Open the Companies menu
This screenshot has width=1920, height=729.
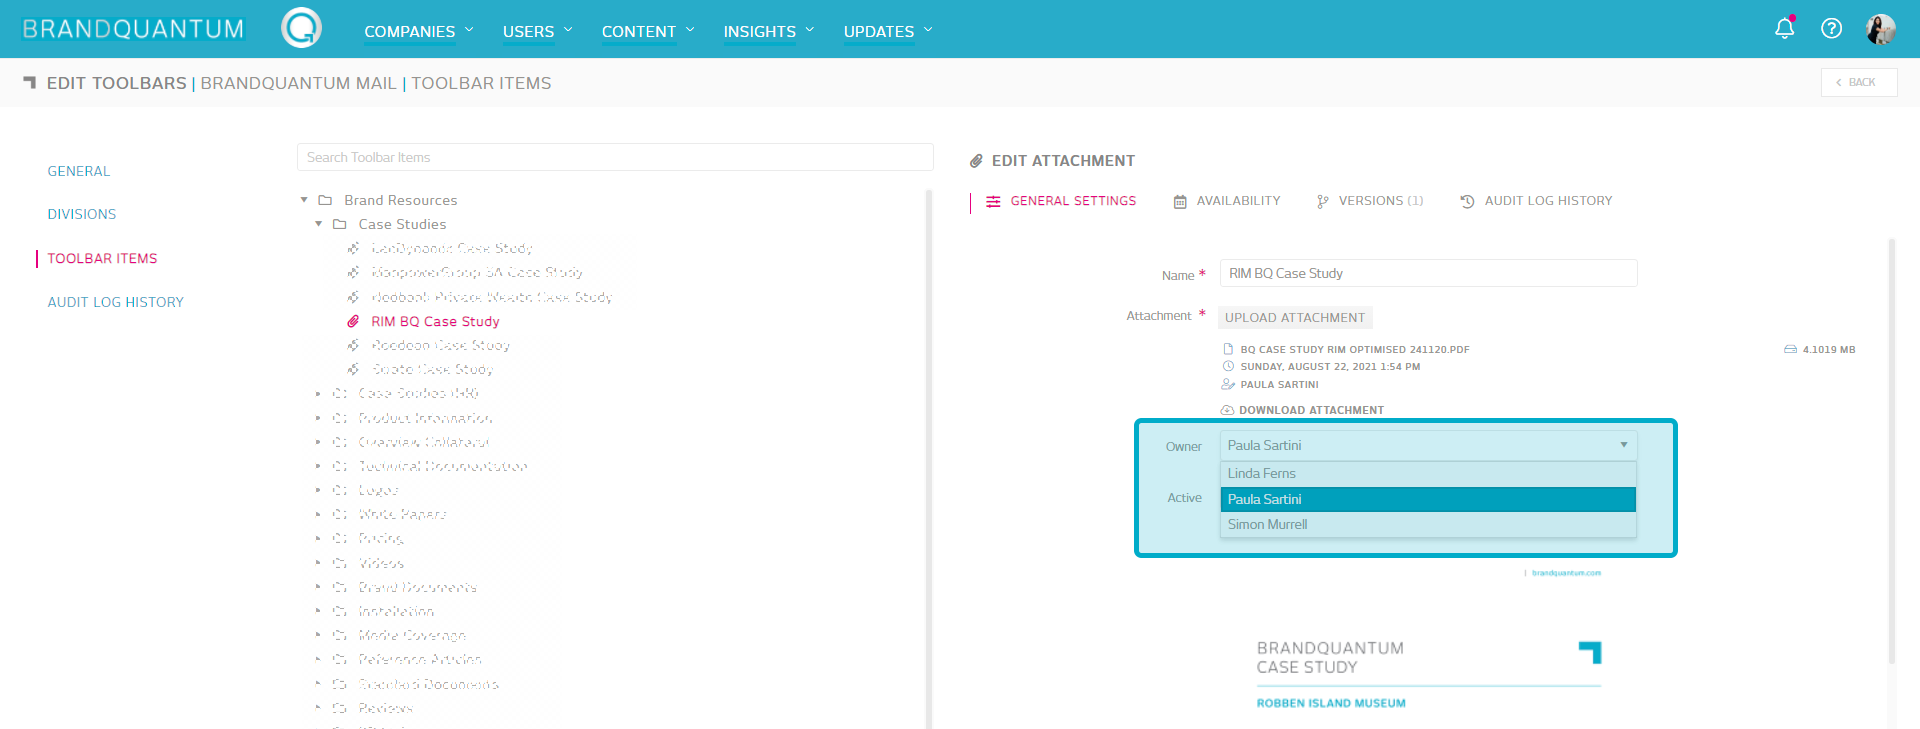tap(419, 32)
